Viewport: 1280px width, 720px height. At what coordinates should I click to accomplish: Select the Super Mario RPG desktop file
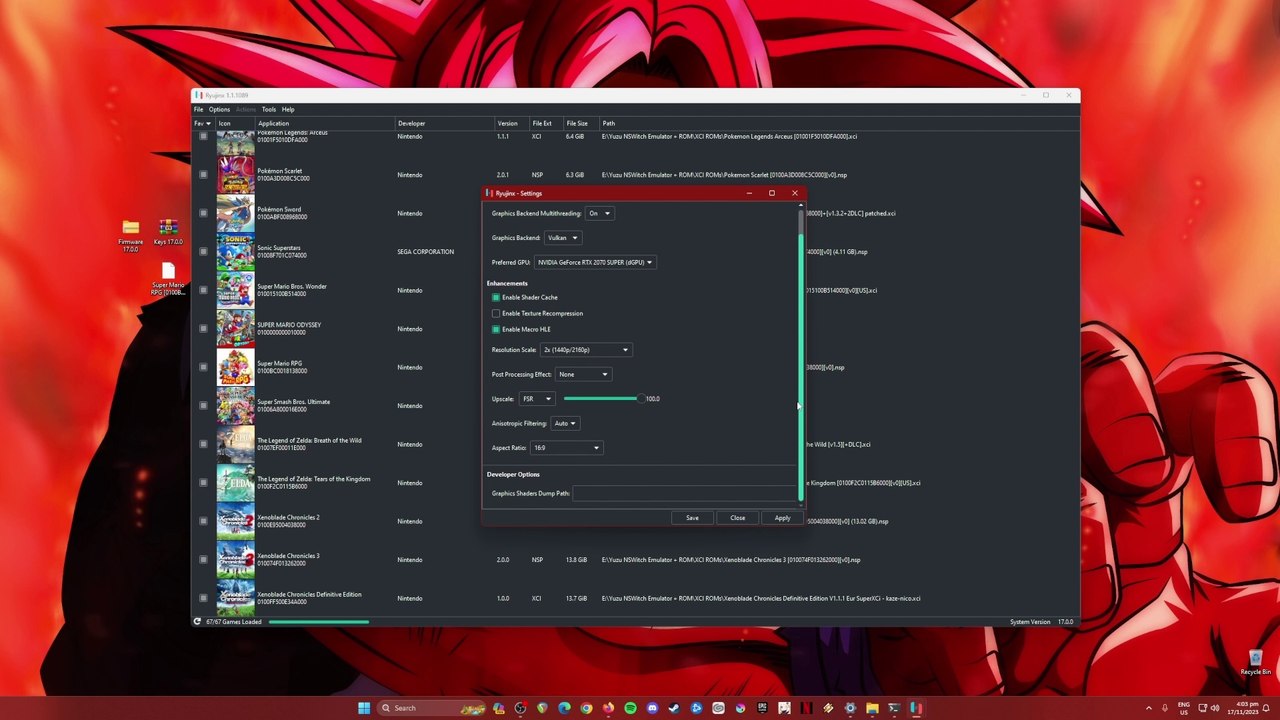[168, 280]
